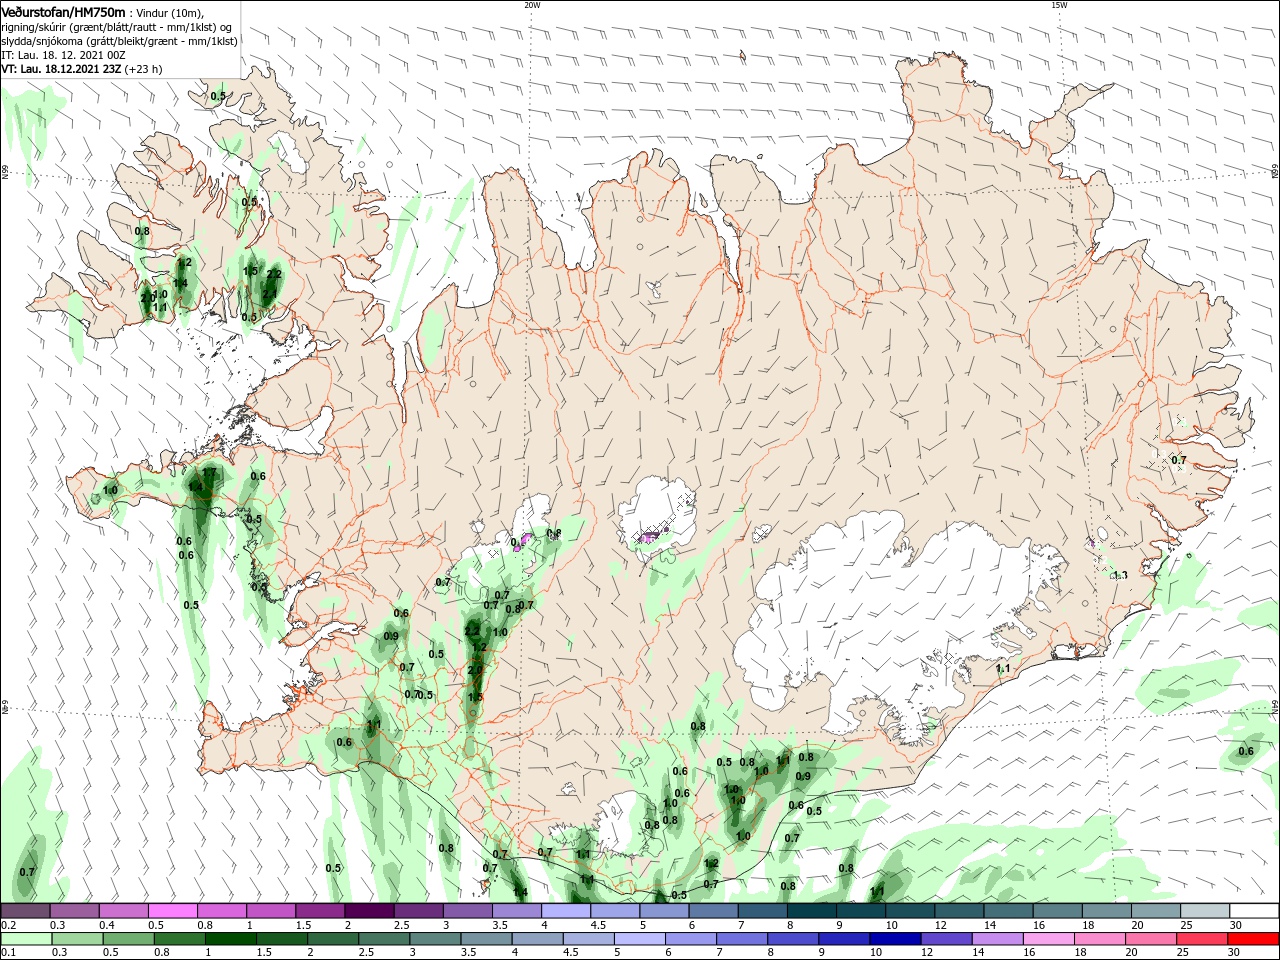Click the palest green 0.1 rain legend swatch
The height and width of the screenshot is (960, 1280).
[25, 940]
